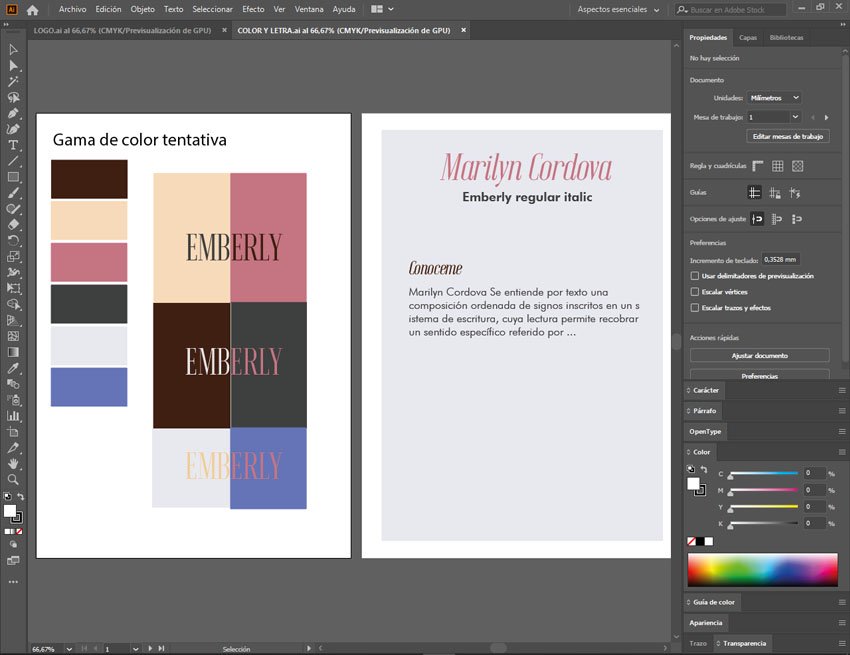Click the ruler icon under Regla y cuadrículas
850x655 pixels.
pyautogui.click(x=757, y=166)
